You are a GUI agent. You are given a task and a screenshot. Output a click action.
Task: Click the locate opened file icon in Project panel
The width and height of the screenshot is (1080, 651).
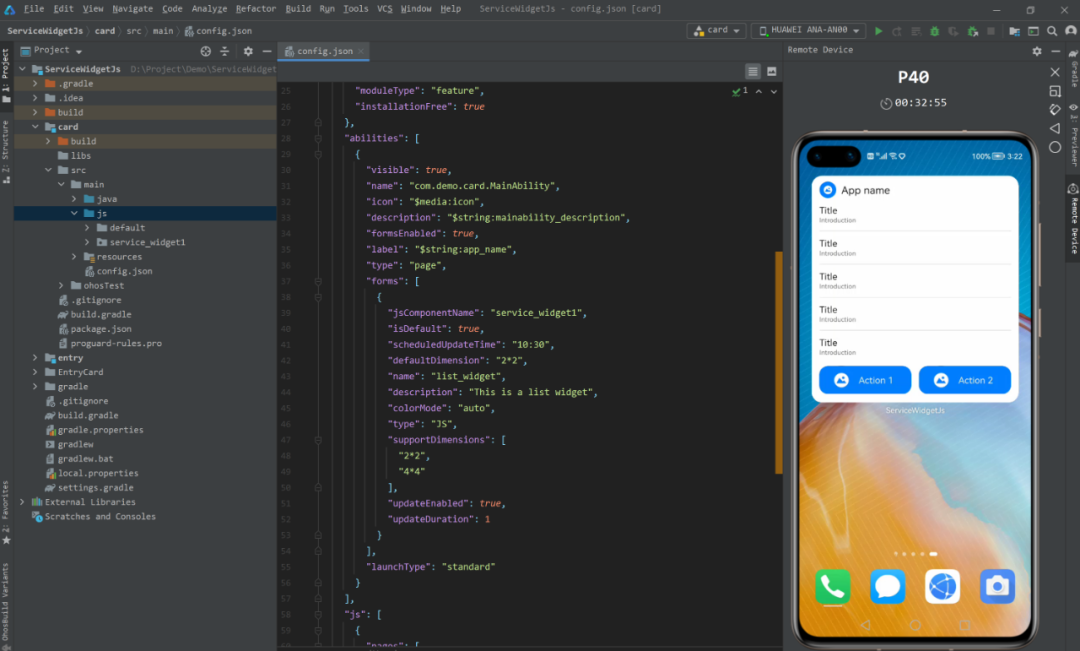pyautogui.click(x=206, y=51)
